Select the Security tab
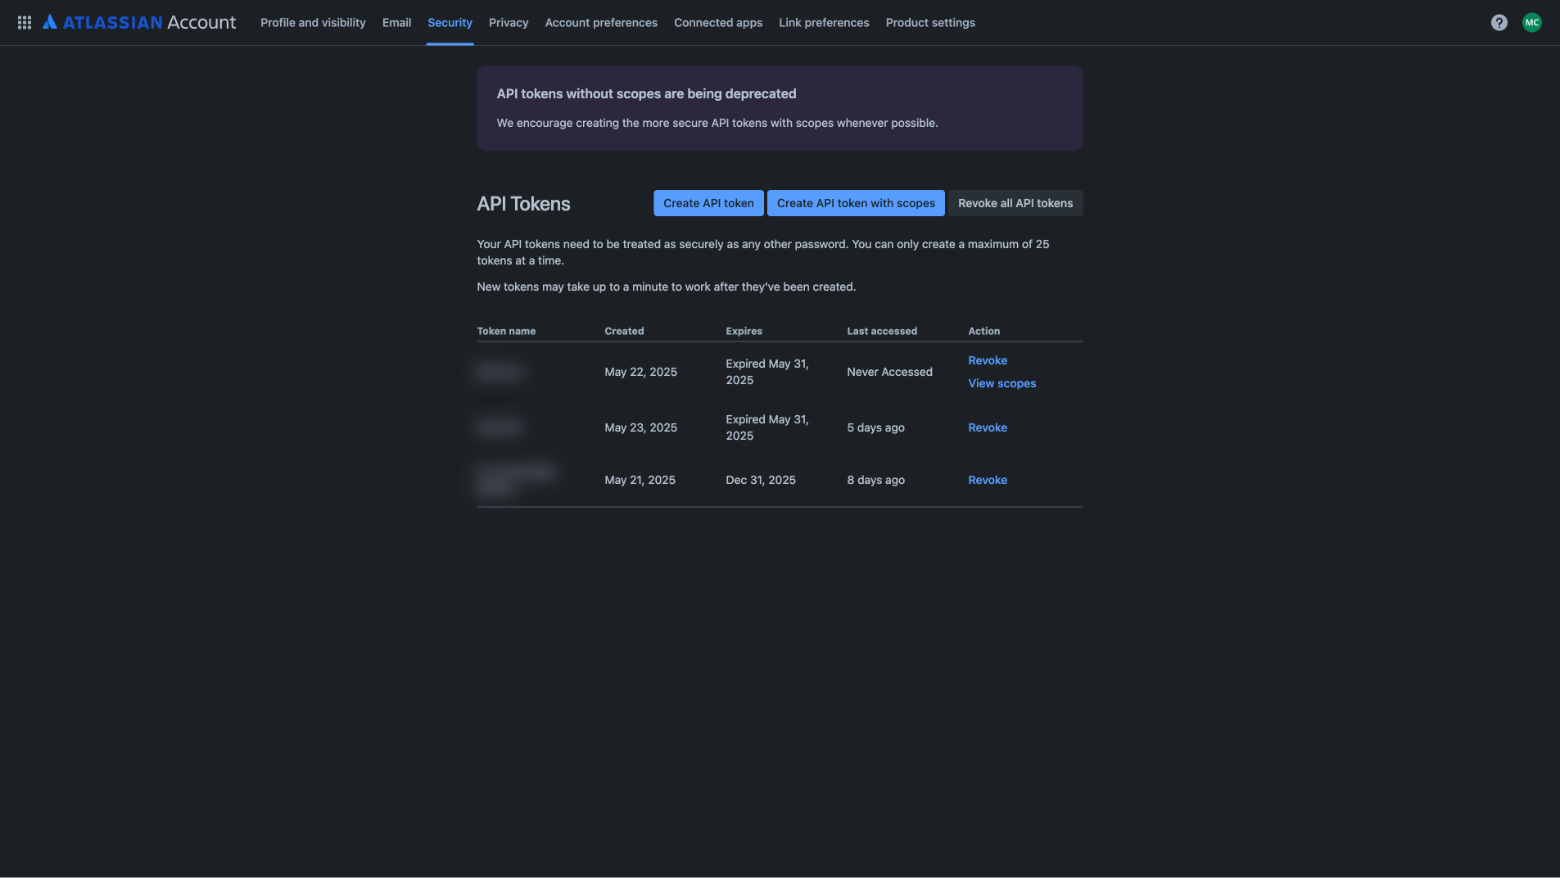1560x878 pixels. tap(449, 22)
